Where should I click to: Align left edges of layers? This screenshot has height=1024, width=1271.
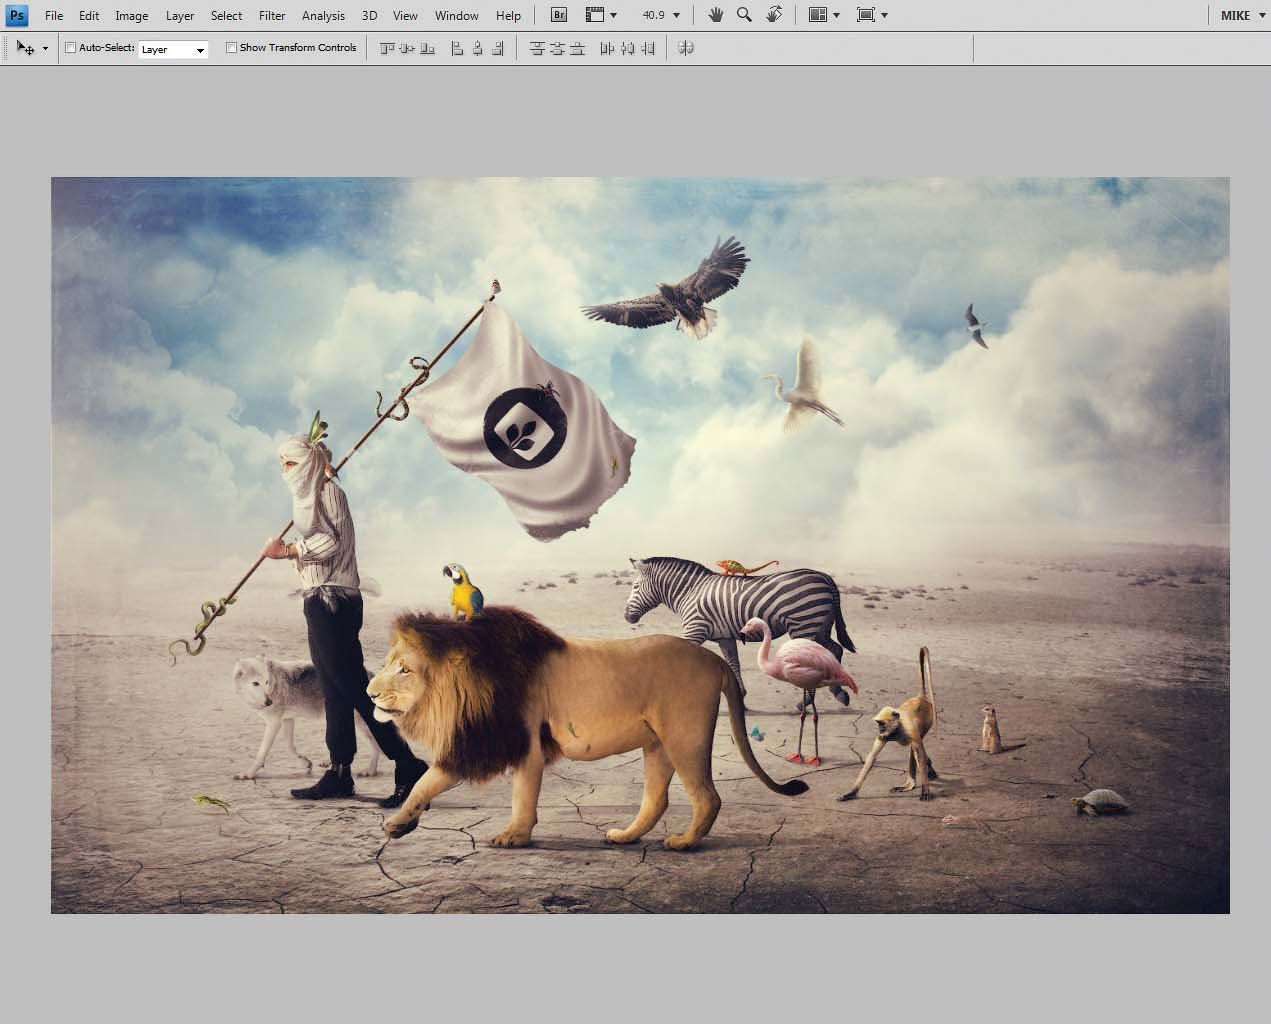(x=457, y=48)
